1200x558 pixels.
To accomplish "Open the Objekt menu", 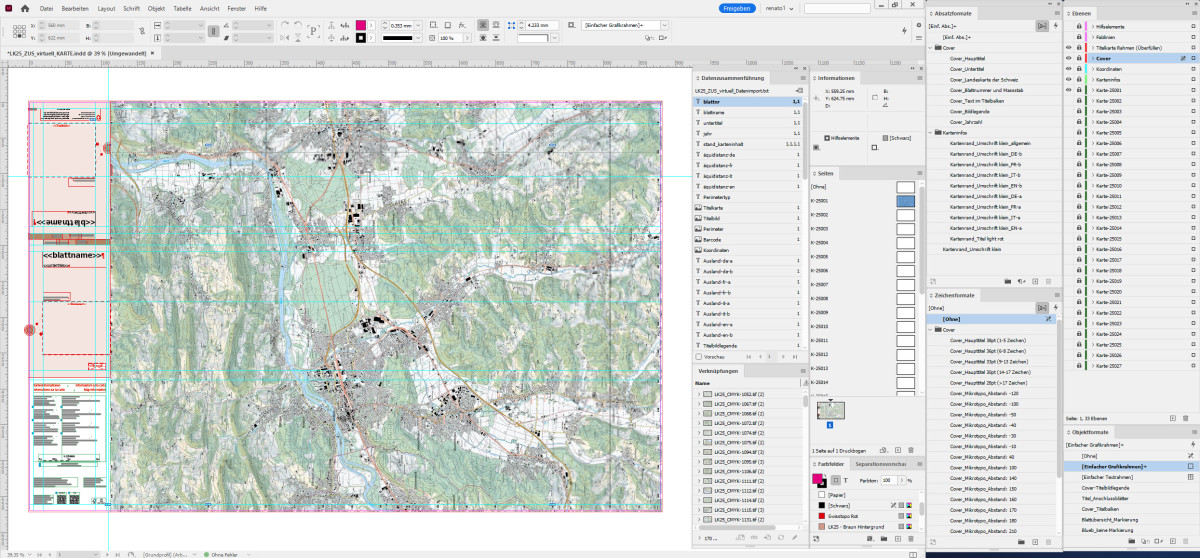I will 157,8.
